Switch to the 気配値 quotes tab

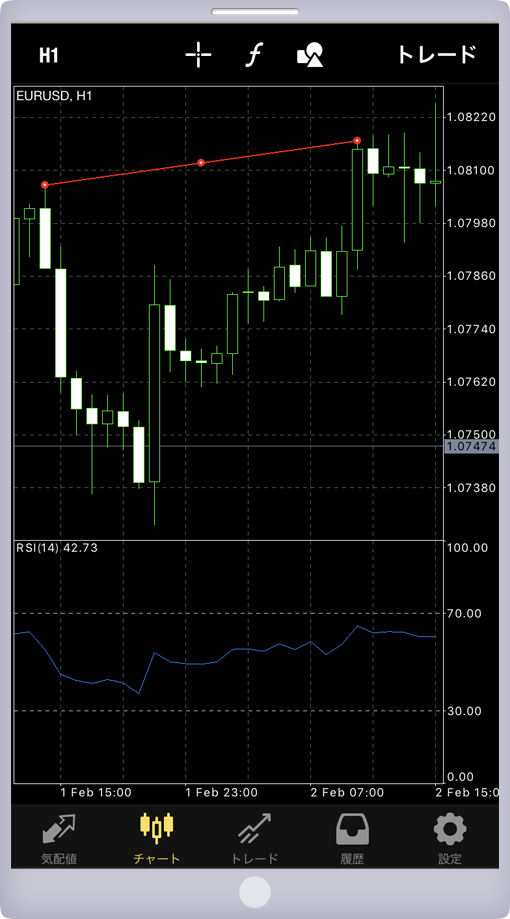59,839
